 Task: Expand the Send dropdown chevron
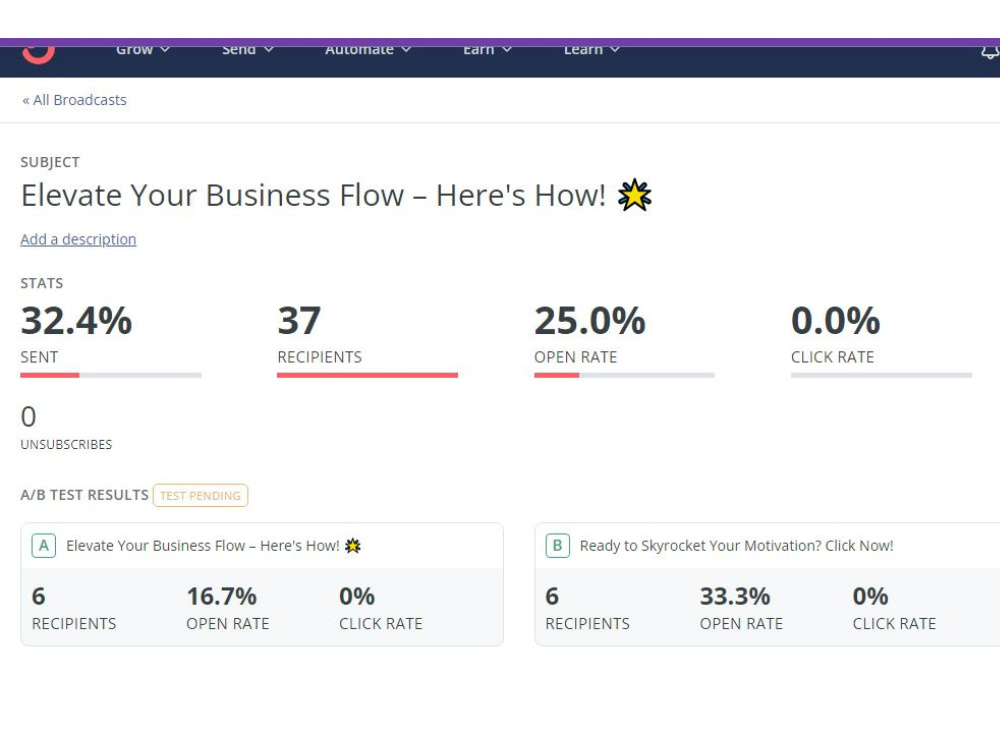pos(269,50)
